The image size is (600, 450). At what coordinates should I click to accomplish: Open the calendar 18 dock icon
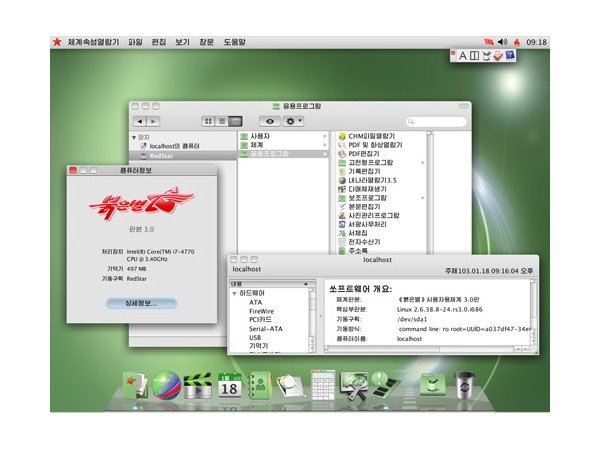pyautogui.click(x=229, y=386)
